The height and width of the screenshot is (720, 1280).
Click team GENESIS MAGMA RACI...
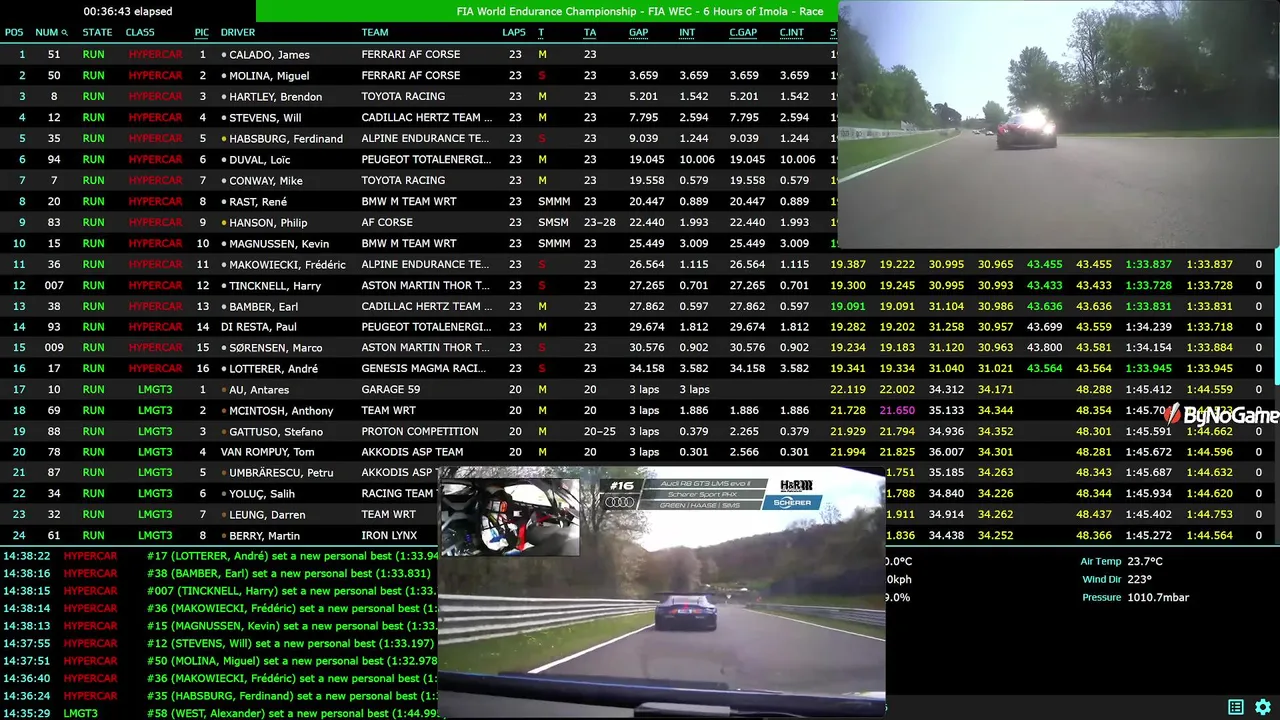pyautogui.click(x=425, y=369)
